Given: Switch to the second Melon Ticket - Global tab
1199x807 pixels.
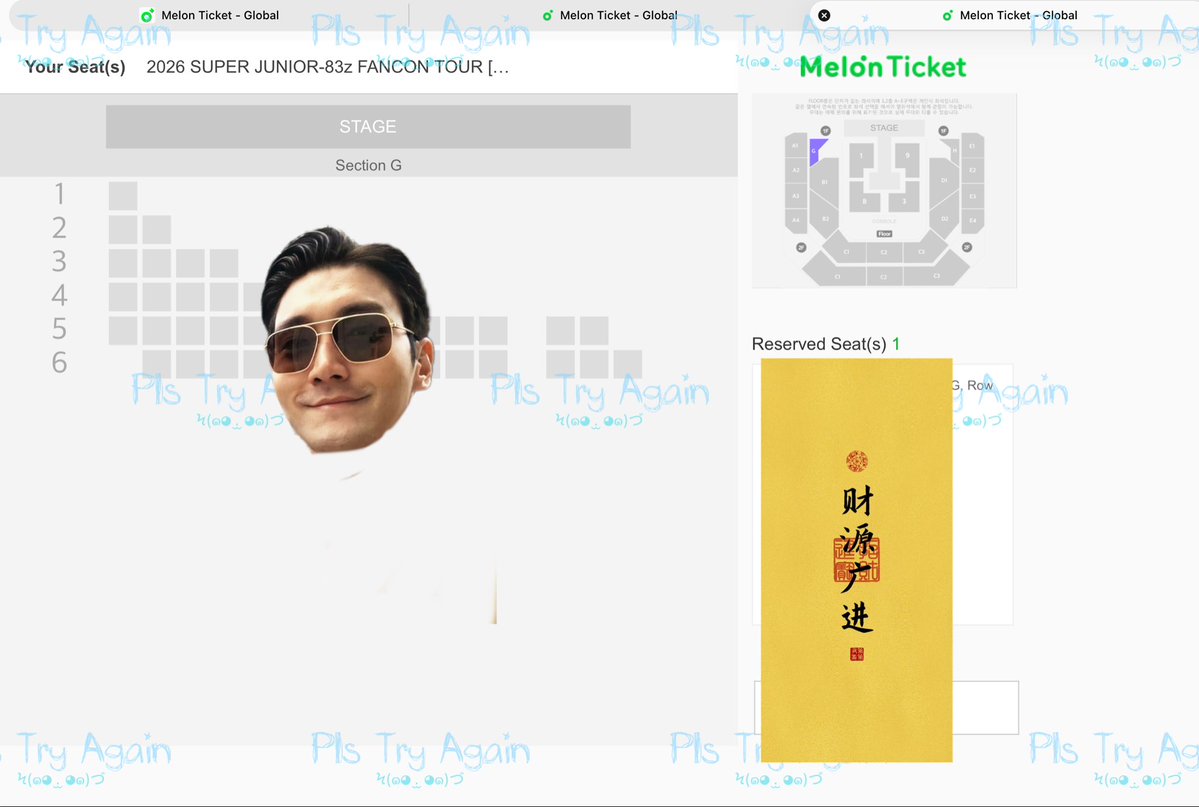Looking at the screenshot, I should coord(609,15).
